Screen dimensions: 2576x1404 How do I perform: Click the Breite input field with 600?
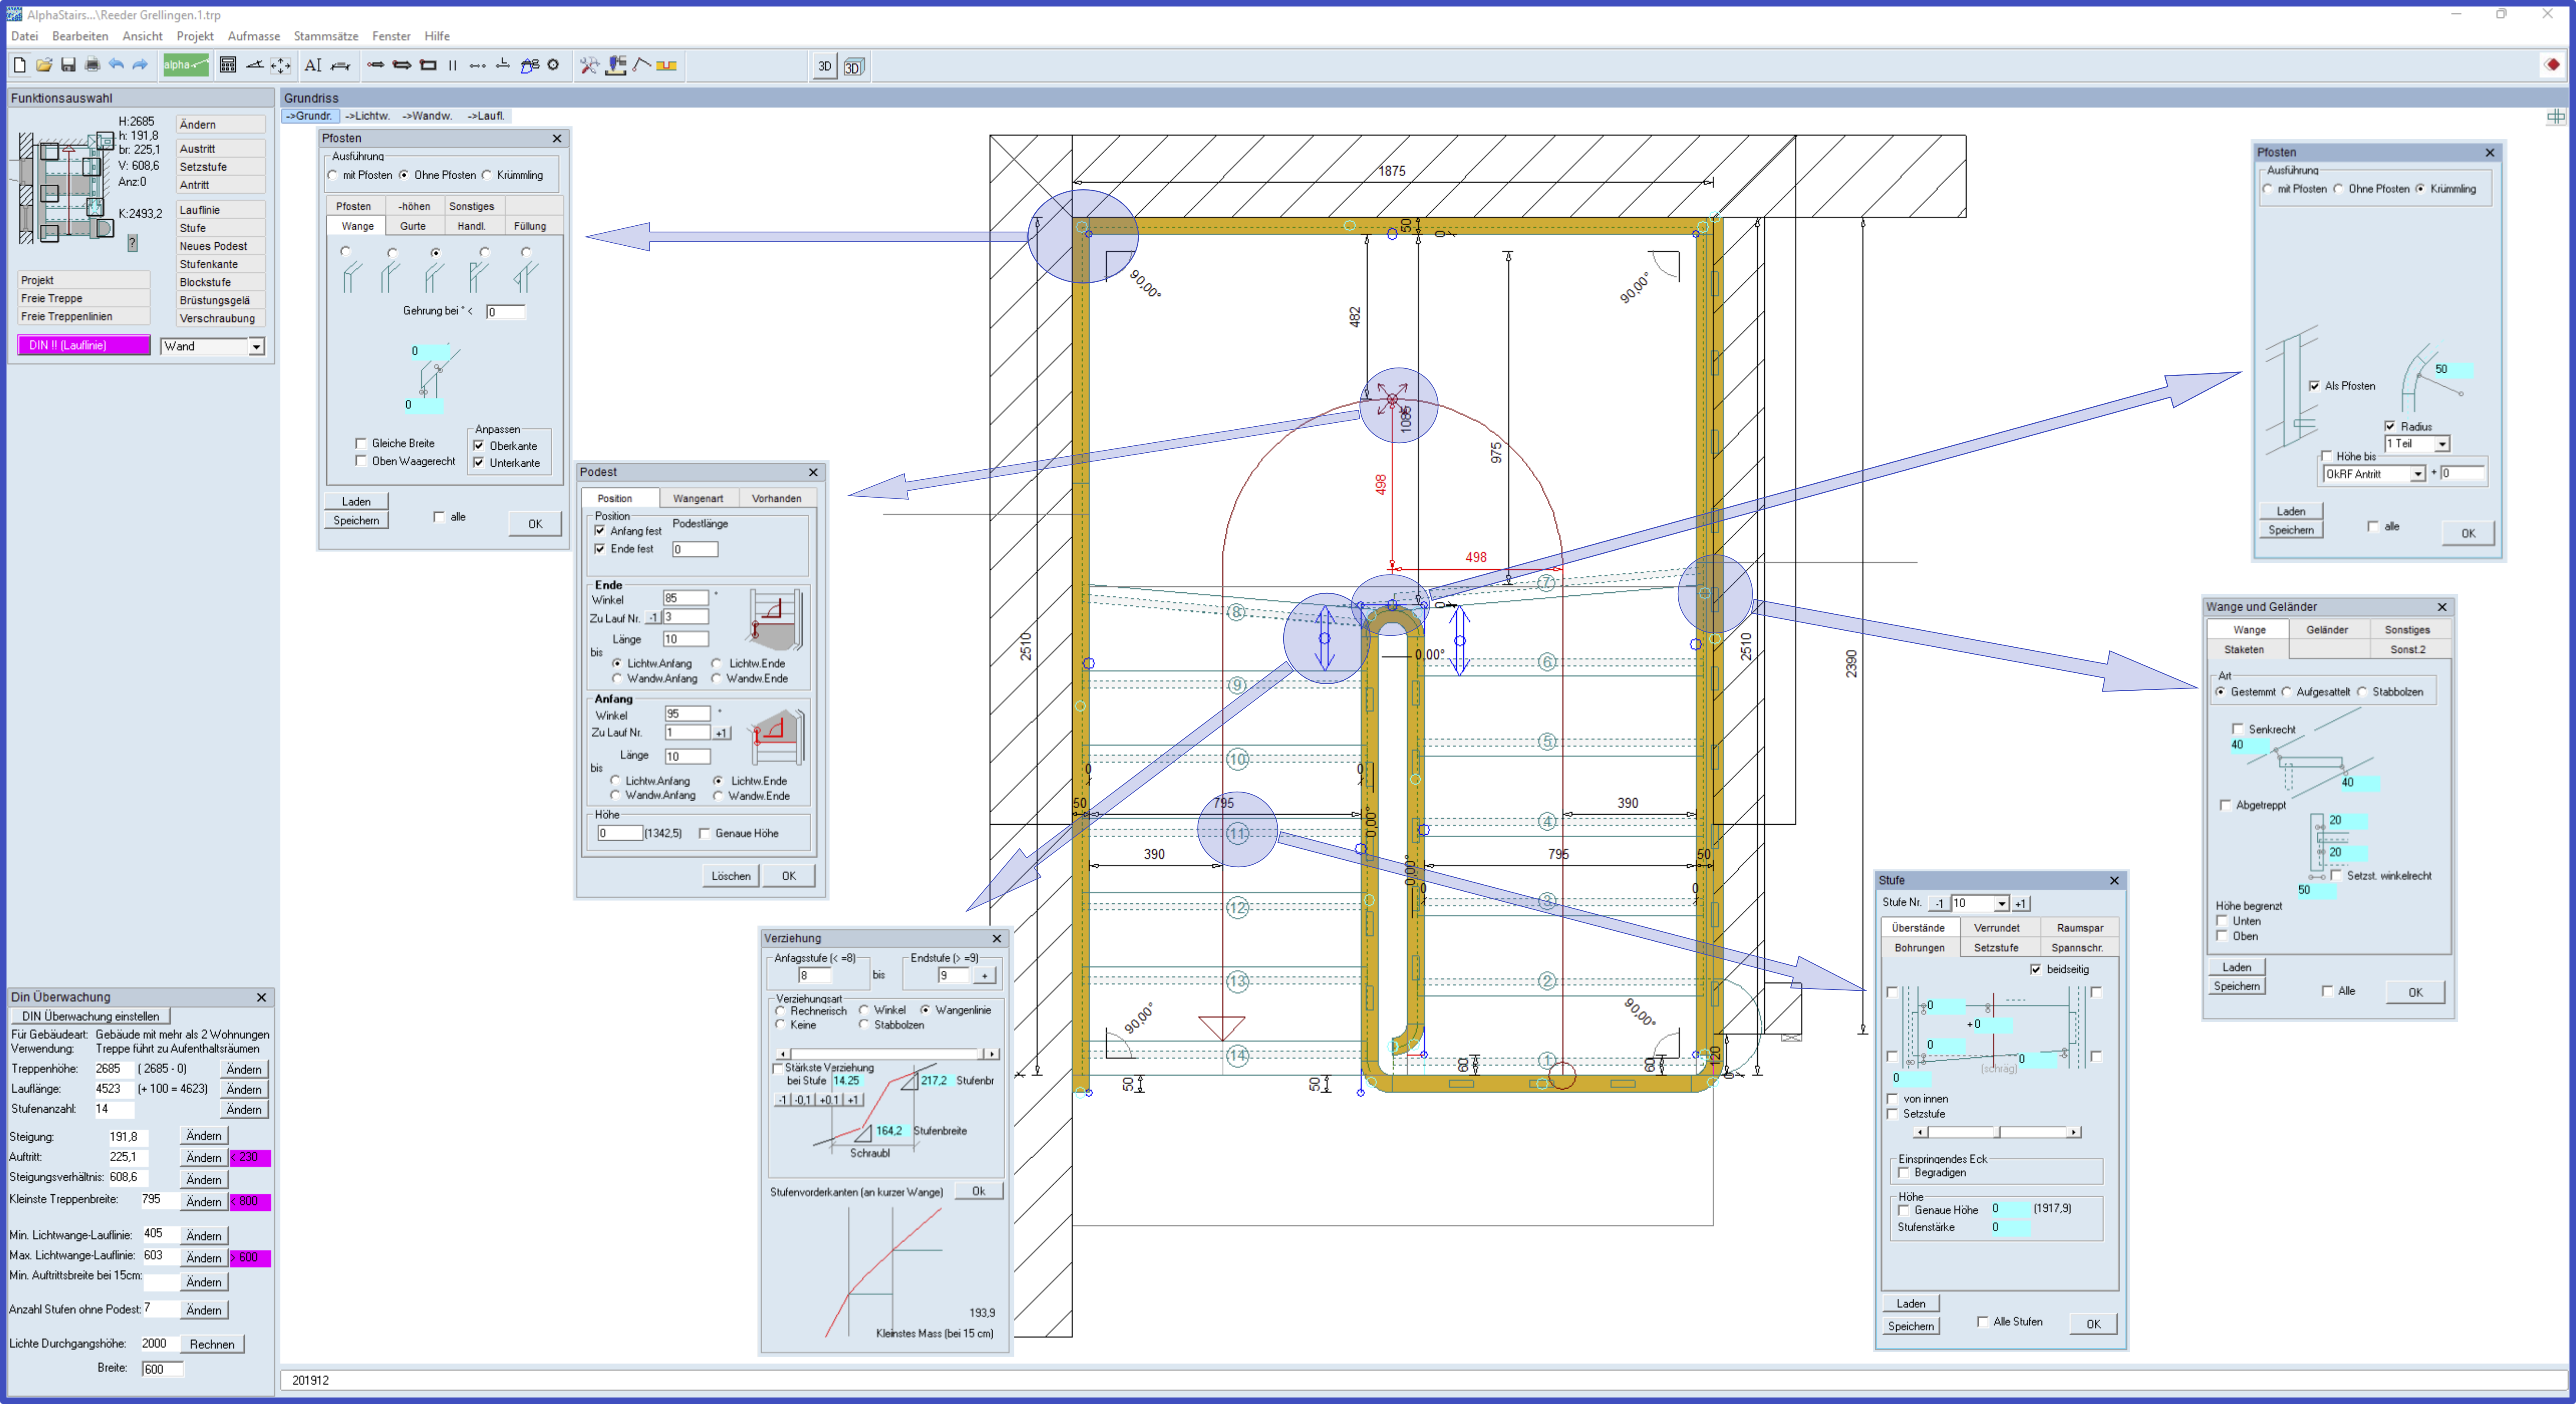[x=163, y=1369]
